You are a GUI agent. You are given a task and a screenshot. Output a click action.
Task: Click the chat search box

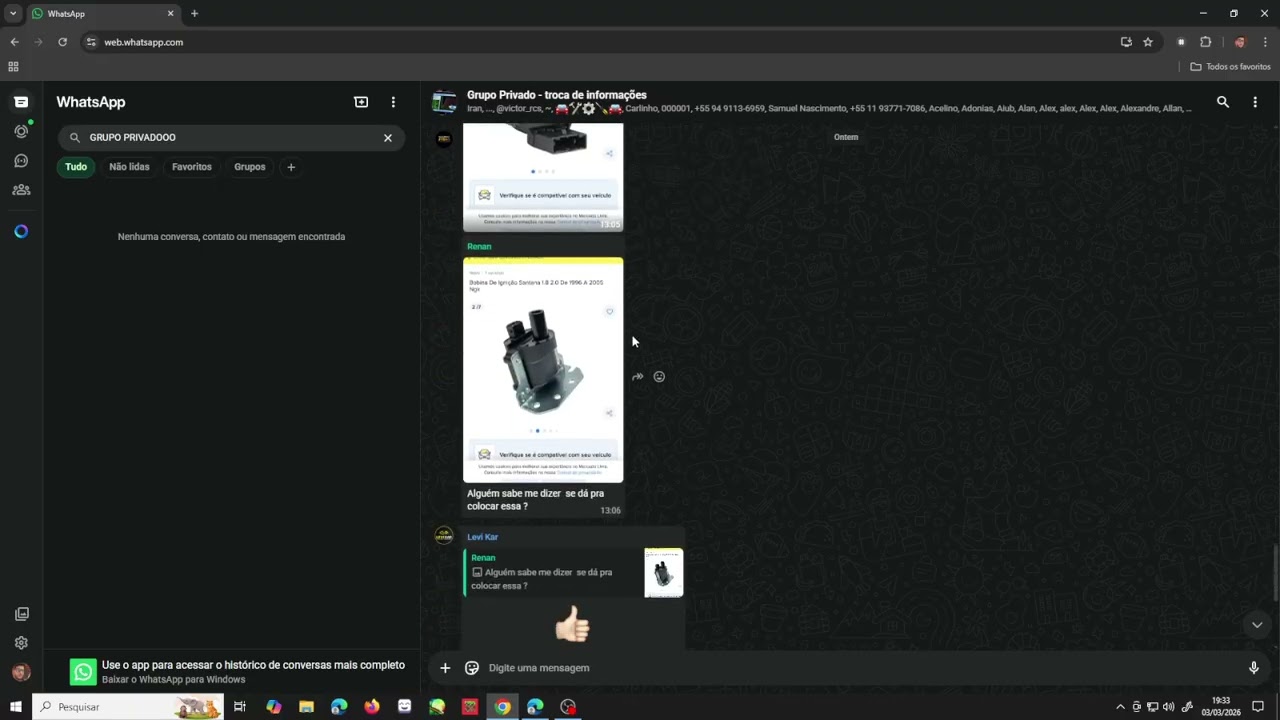point(232,138)
